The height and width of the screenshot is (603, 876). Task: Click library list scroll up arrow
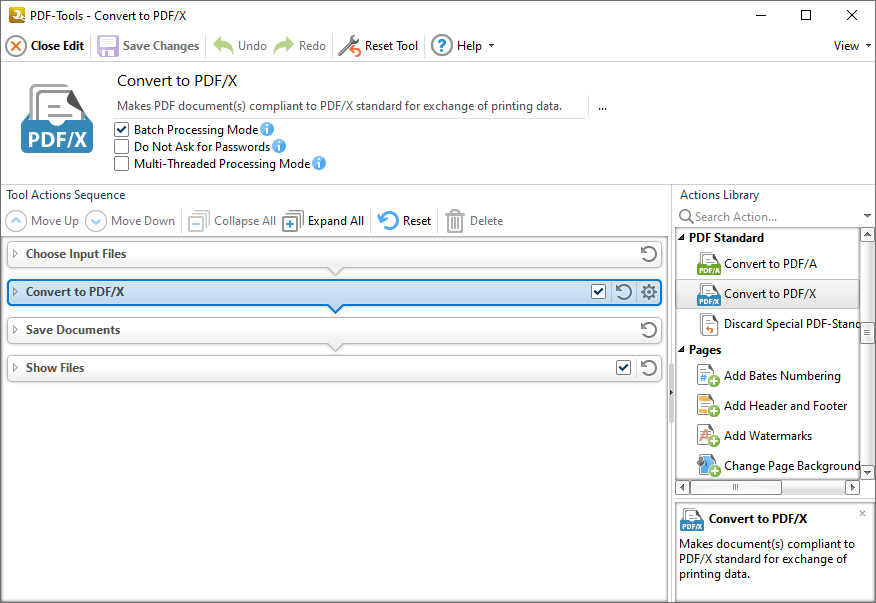coord(867,235)
